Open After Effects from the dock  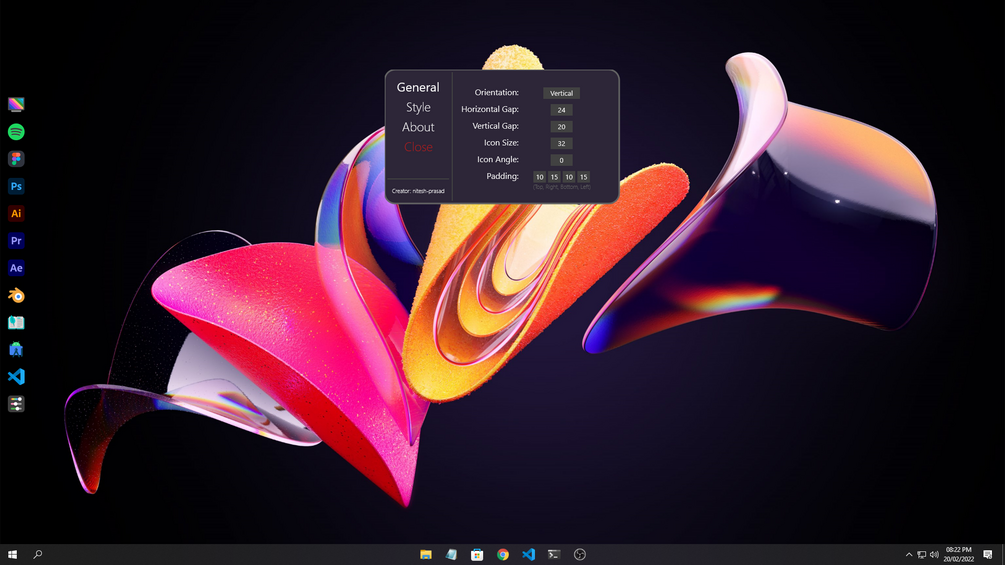coord(16,268)
